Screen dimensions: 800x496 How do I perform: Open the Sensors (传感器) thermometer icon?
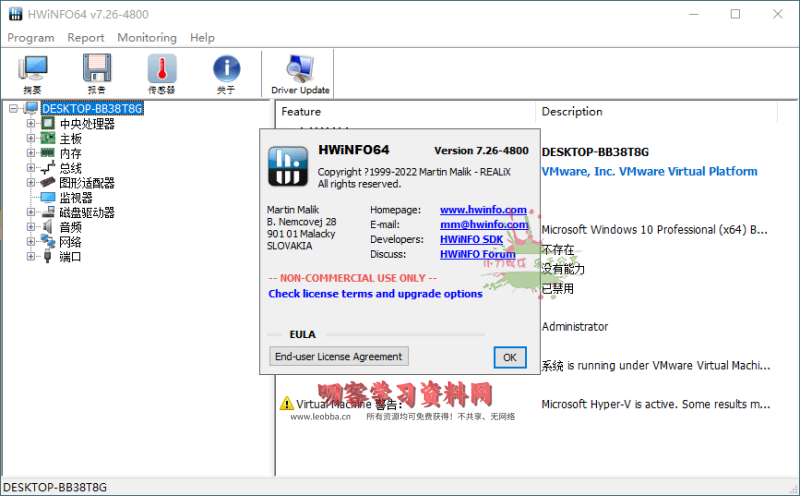[x=162, y=74]
